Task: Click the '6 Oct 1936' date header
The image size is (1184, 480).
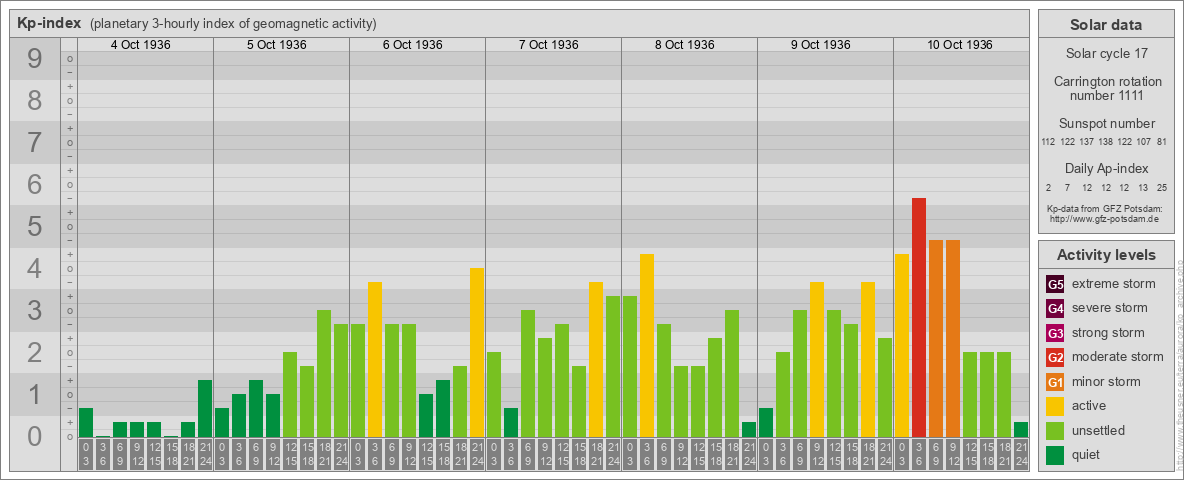Action: point(412,45)
